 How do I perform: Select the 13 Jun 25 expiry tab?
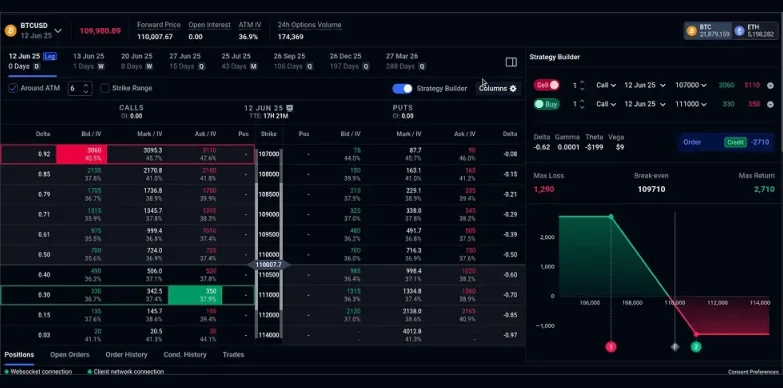point(88,61)
